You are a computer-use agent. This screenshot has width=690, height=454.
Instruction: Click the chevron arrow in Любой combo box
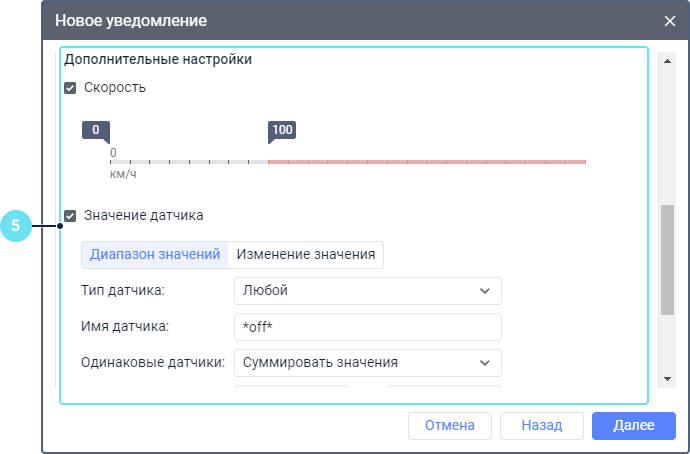pos(485,291)
